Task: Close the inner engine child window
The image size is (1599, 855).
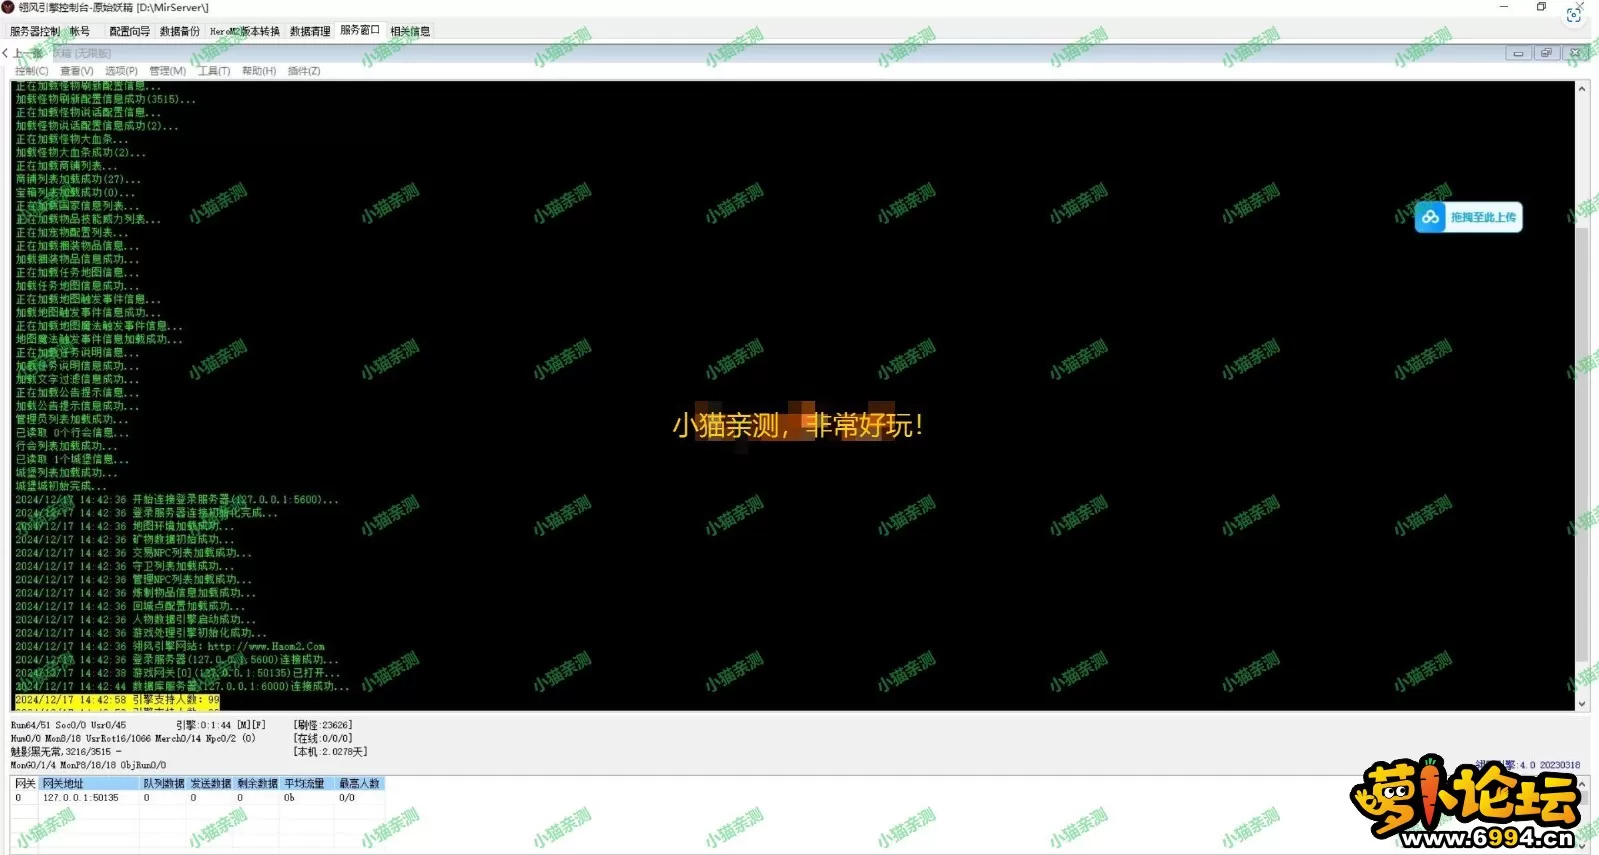Action: 1574,53
